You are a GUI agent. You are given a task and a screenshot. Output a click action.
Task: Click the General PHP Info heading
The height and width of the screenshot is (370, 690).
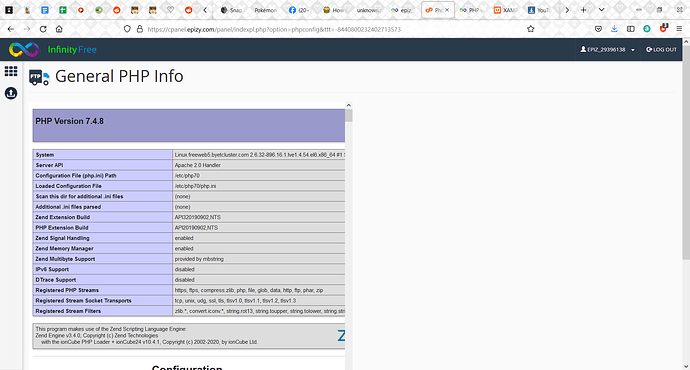(x=119, y=76)
